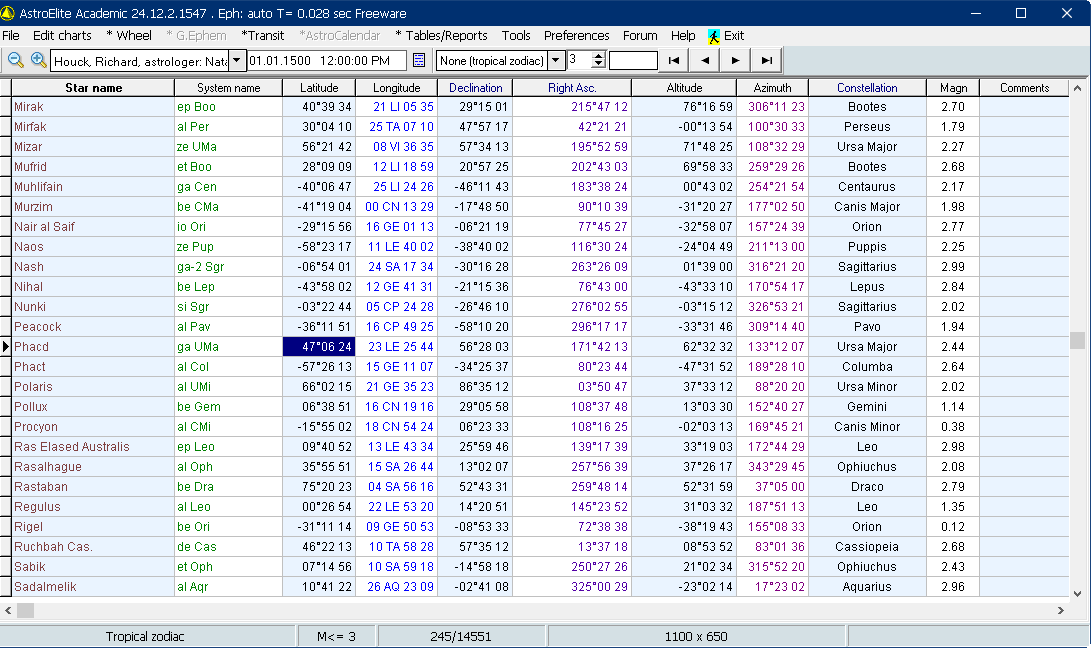The height and width of the screenshot is (648, 1091).
Task: Click the Declination column header
Action: (x=475, y=88)
